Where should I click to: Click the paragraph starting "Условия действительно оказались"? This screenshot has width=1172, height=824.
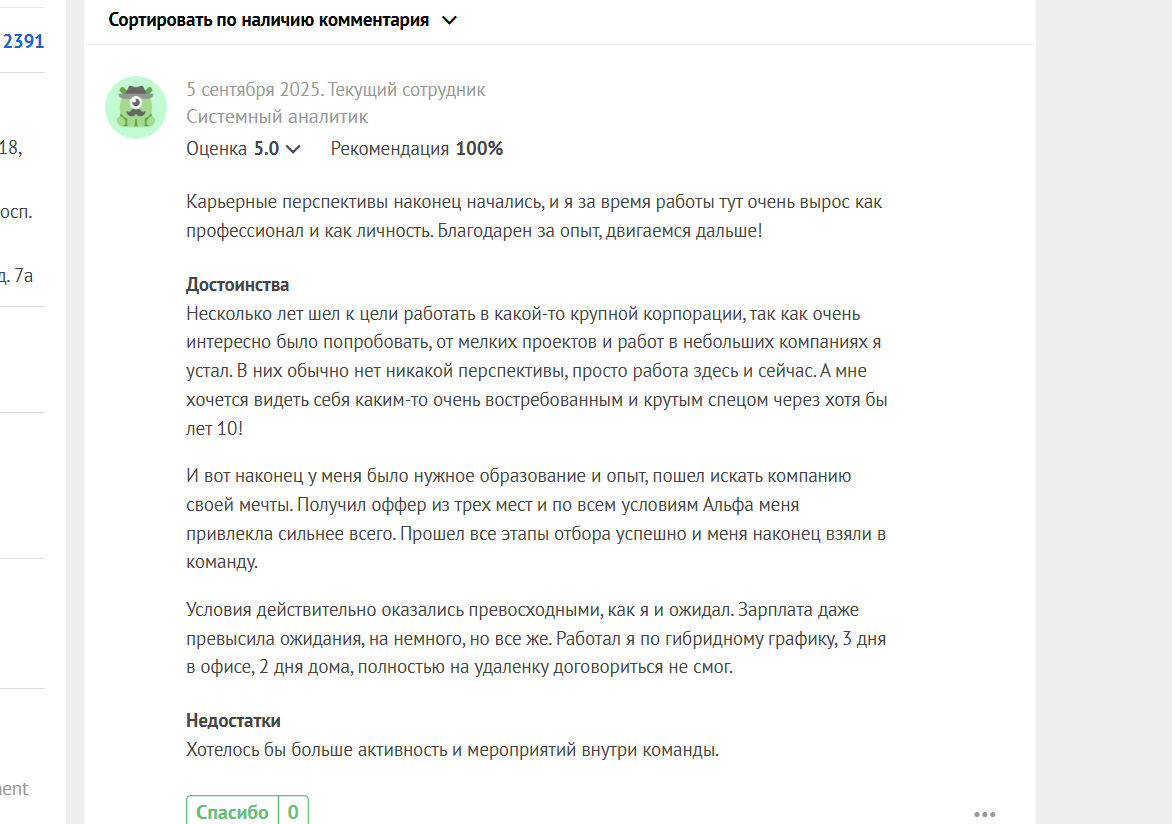(x=536, y=638)
